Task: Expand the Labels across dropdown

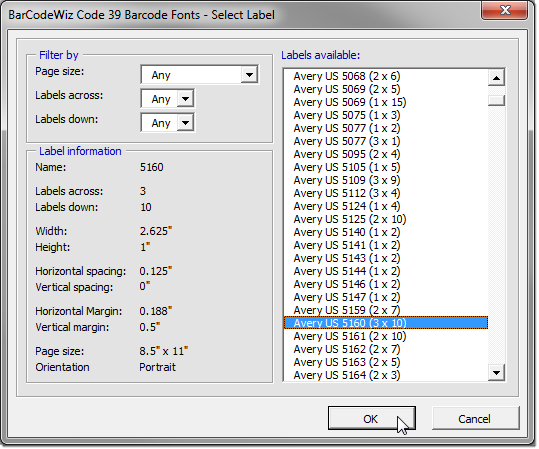Action: [167, 98]
